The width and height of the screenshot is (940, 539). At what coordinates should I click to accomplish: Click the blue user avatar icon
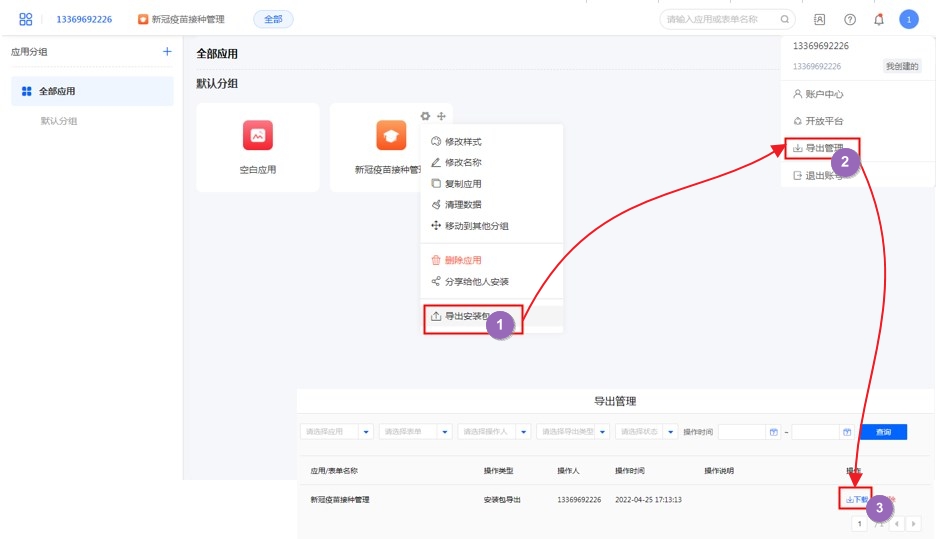click(908, 19)
